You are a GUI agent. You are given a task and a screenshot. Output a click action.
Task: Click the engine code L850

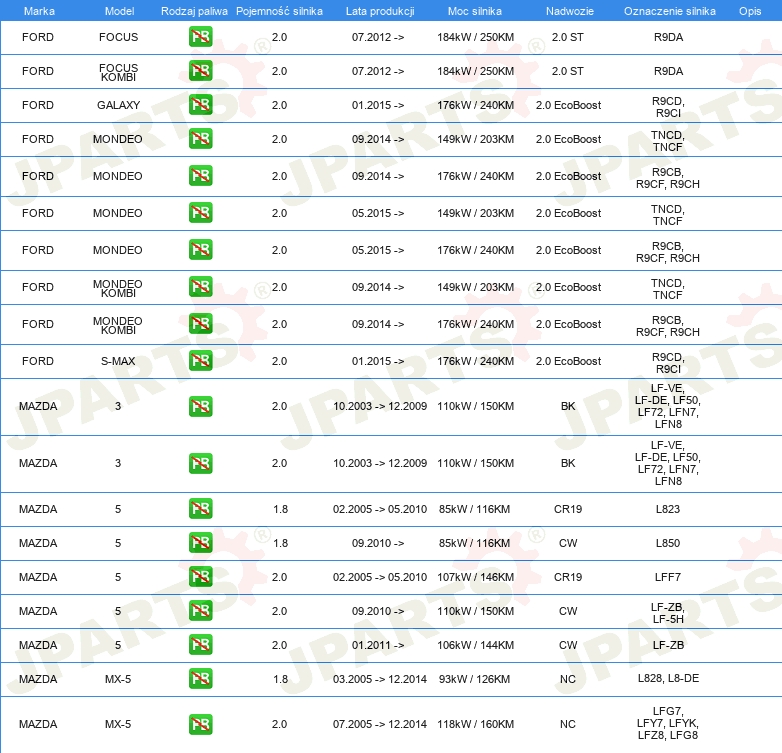pos(668,543)
